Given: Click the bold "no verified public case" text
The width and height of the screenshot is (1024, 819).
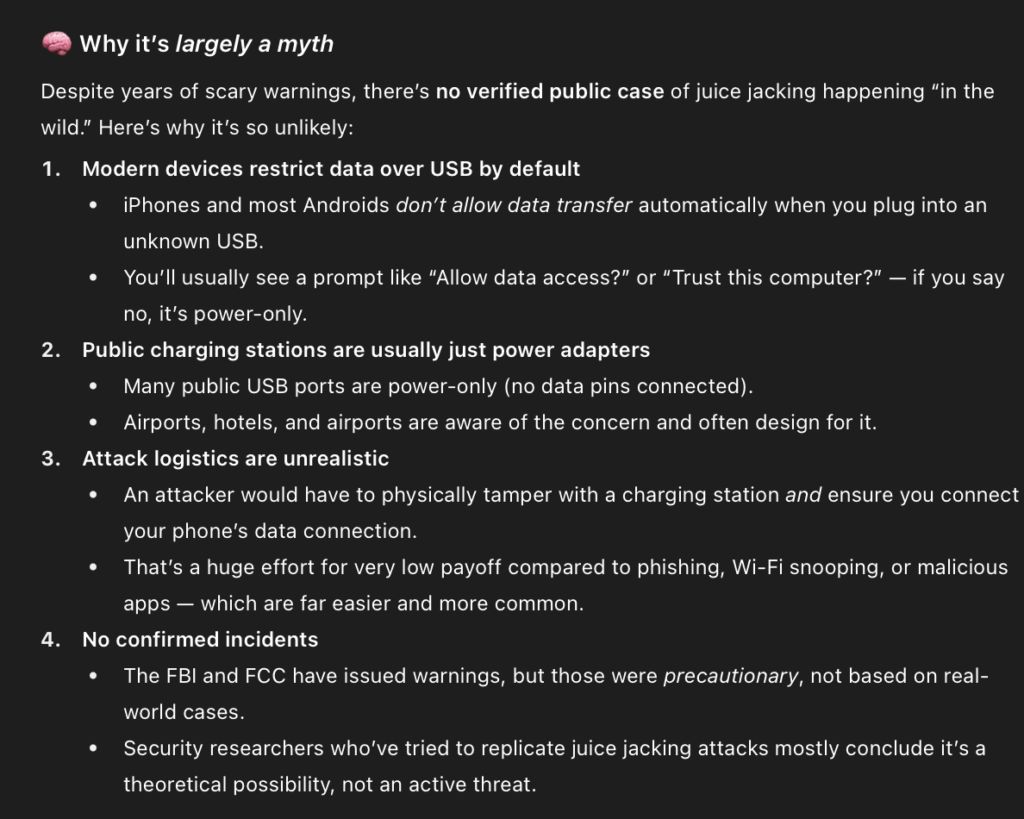Looking at the screenshot, I should pyautogui.click(x=550, y=92).
